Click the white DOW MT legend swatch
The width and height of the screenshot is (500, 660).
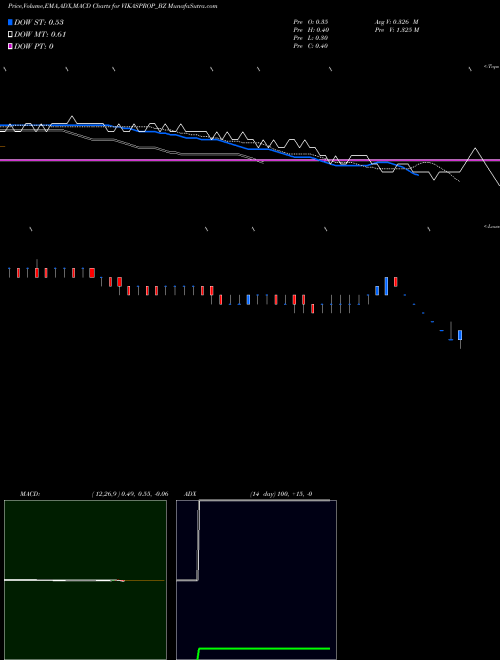11,35
